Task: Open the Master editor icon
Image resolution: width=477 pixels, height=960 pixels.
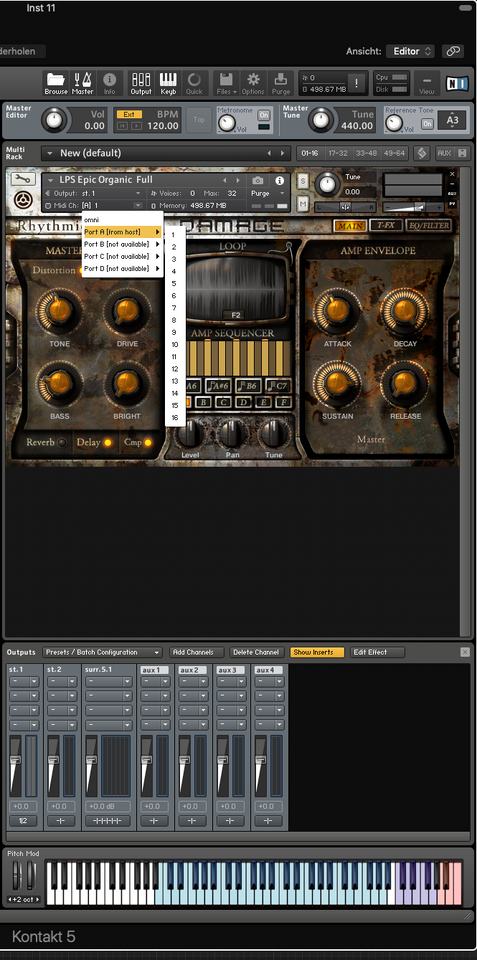Action: pos(82,83)
